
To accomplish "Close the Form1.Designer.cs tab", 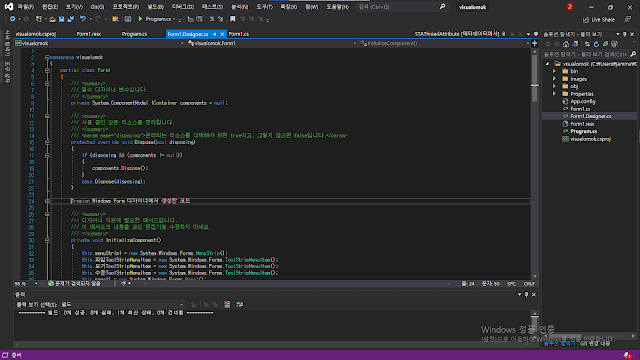I will [x=222, y=34].
